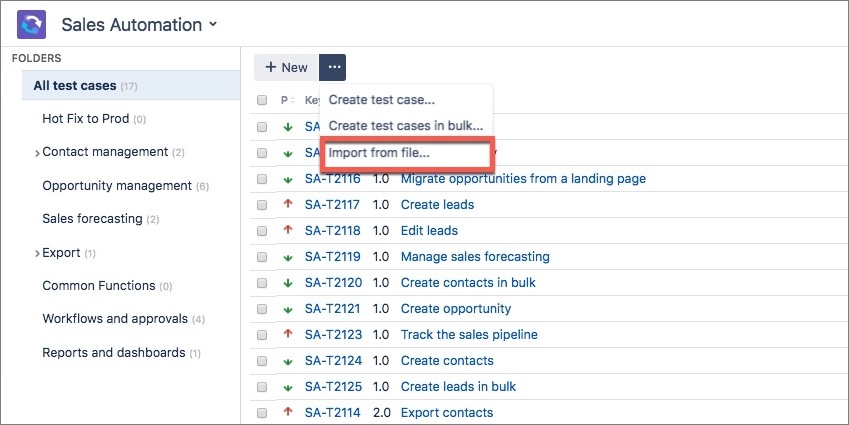This screenshot has width=849, height=425.
Task: Click the + New button
Action: tap(286, 67)
